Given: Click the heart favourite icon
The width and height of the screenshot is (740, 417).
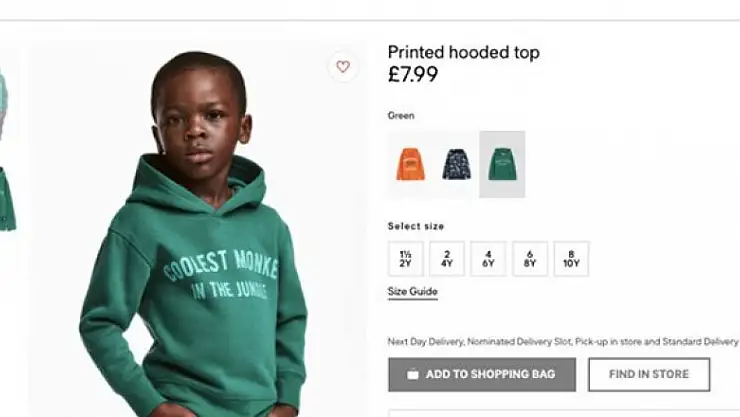Looking at the screenshot, I should point(343,67).
